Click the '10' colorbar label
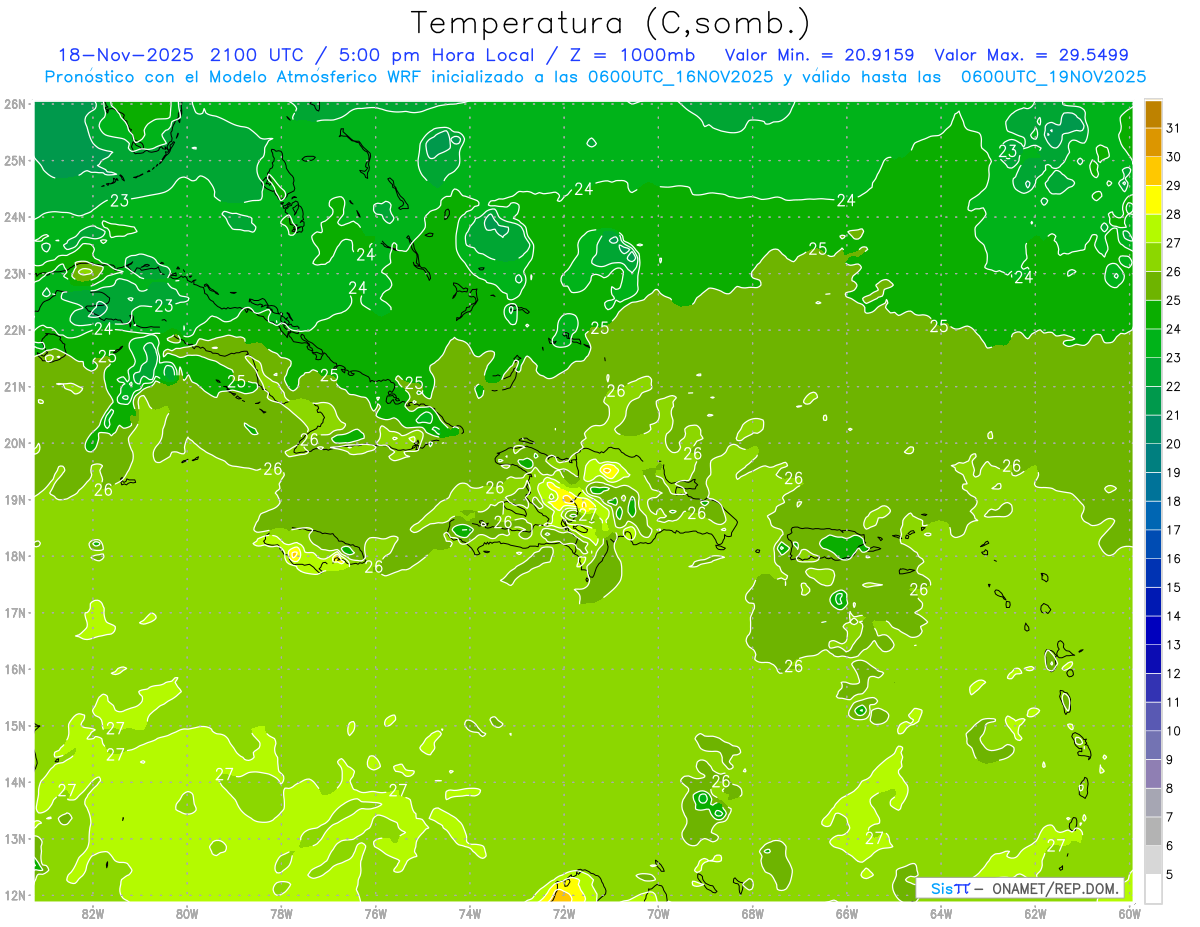Image resolution: width=1200 pixels, height=927 pixels. (x=1174, y=731)
